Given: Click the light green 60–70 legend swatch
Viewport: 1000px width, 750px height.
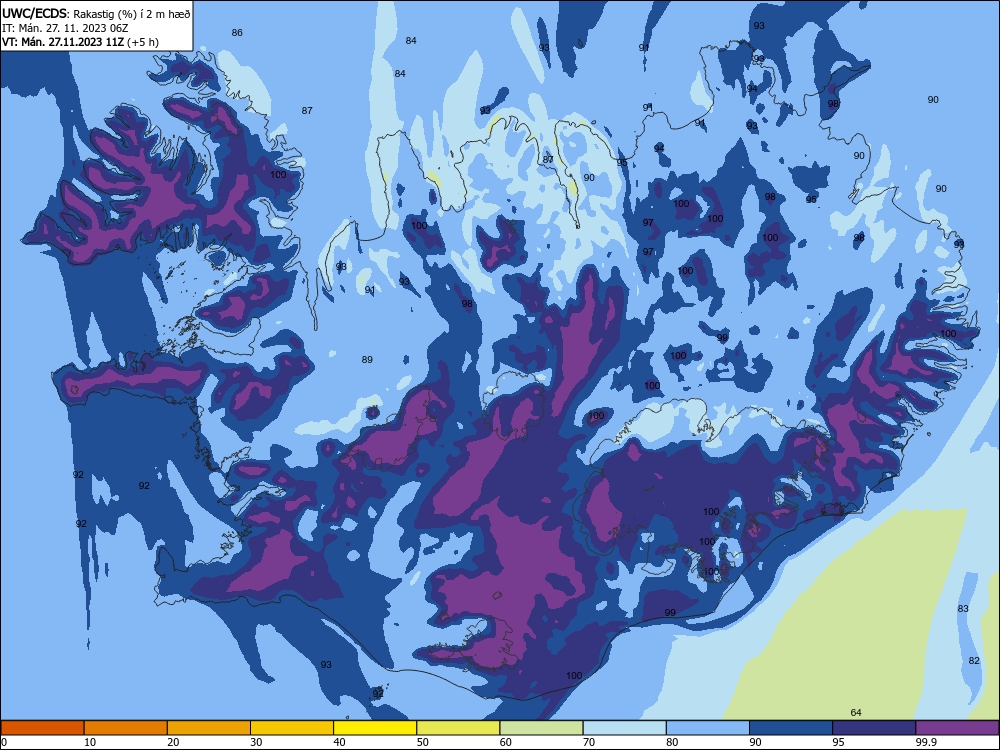Looking at the screenshot, I should tap(541, 728).
